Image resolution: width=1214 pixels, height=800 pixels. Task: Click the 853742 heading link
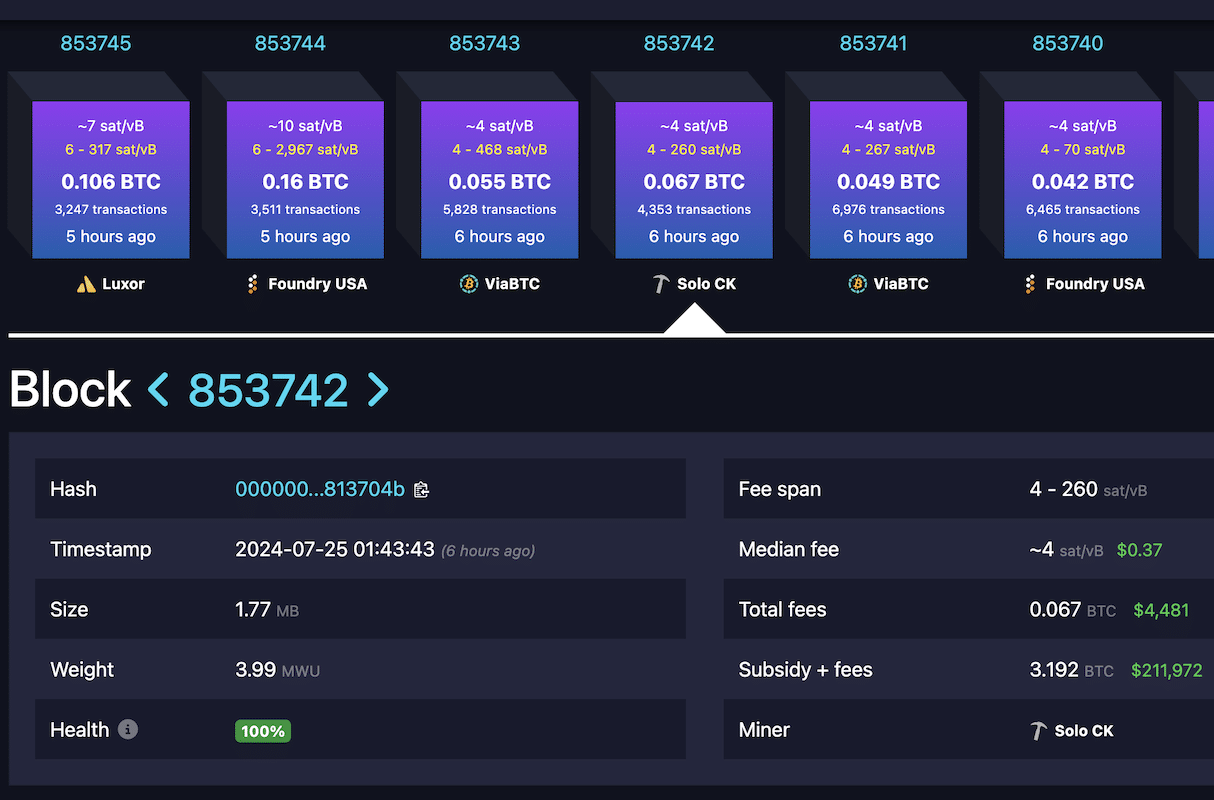(x=267, y=390)
